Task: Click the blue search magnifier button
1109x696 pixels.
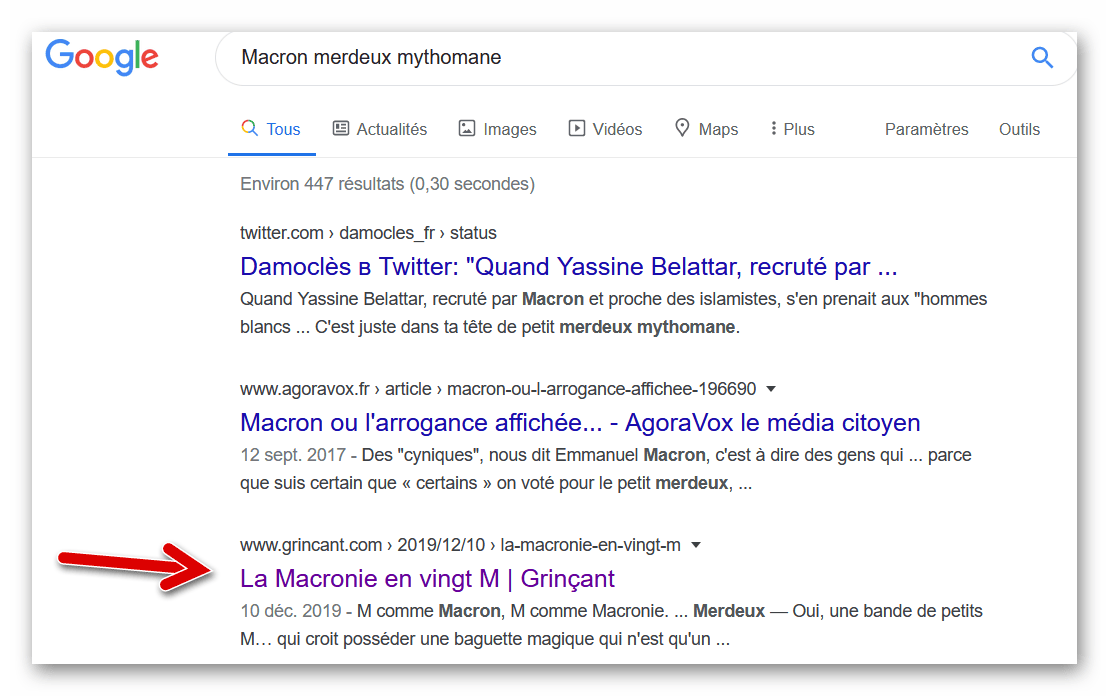Action: [x=1042, y=57]
